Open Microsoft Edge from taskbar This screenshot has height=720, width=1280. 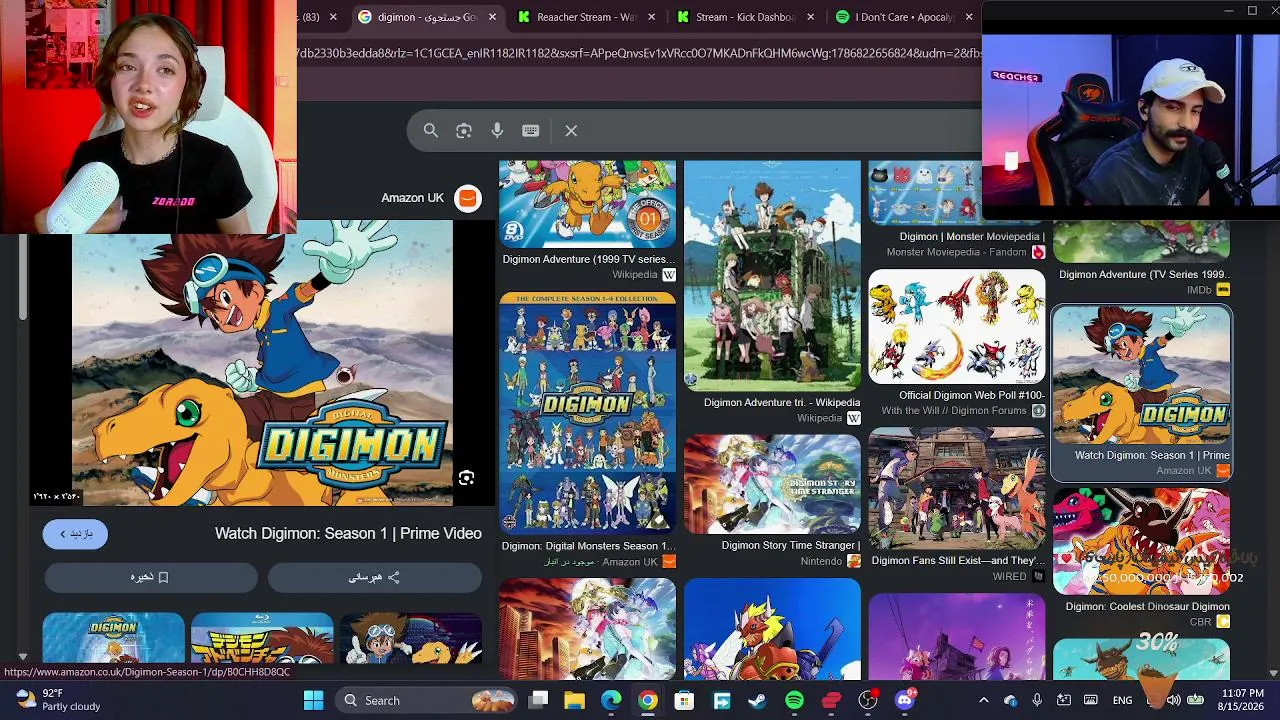click(611, 700)
